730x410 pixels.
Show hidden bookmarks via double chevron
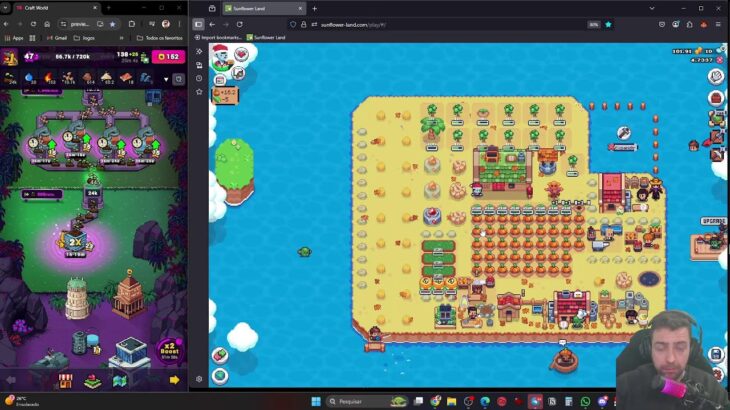[122, 38]
